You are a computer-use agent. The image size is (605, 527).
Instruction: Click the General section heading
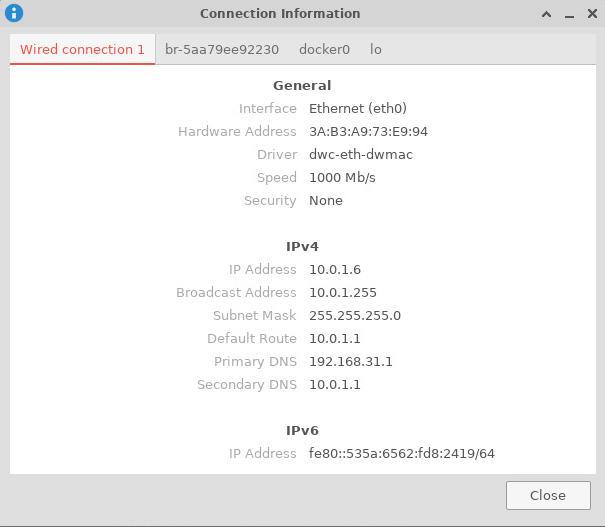(x=302, y=85)
